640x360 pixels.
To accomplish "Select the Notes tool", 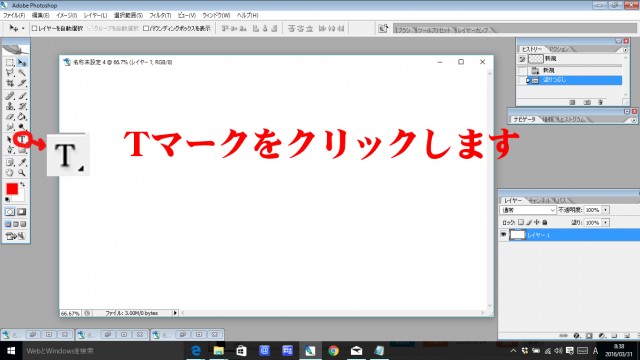I will coord(10,162).
